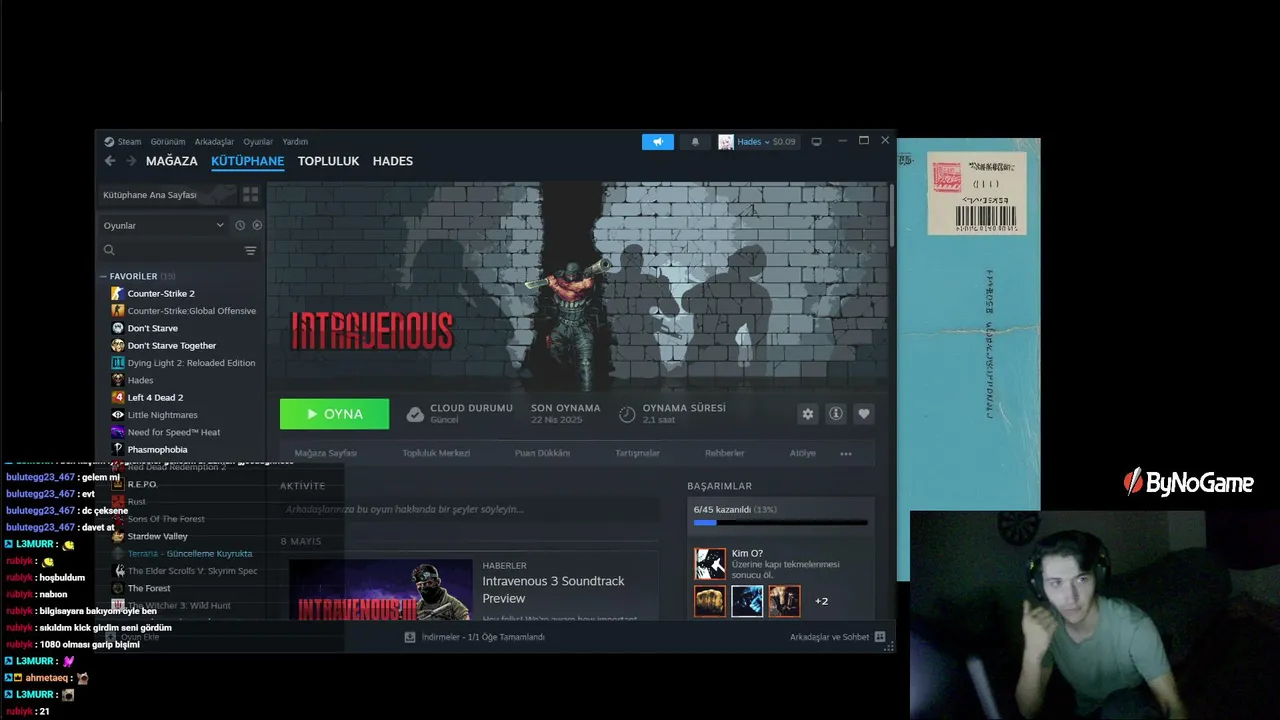Open Rehberler link

(725, 454)
